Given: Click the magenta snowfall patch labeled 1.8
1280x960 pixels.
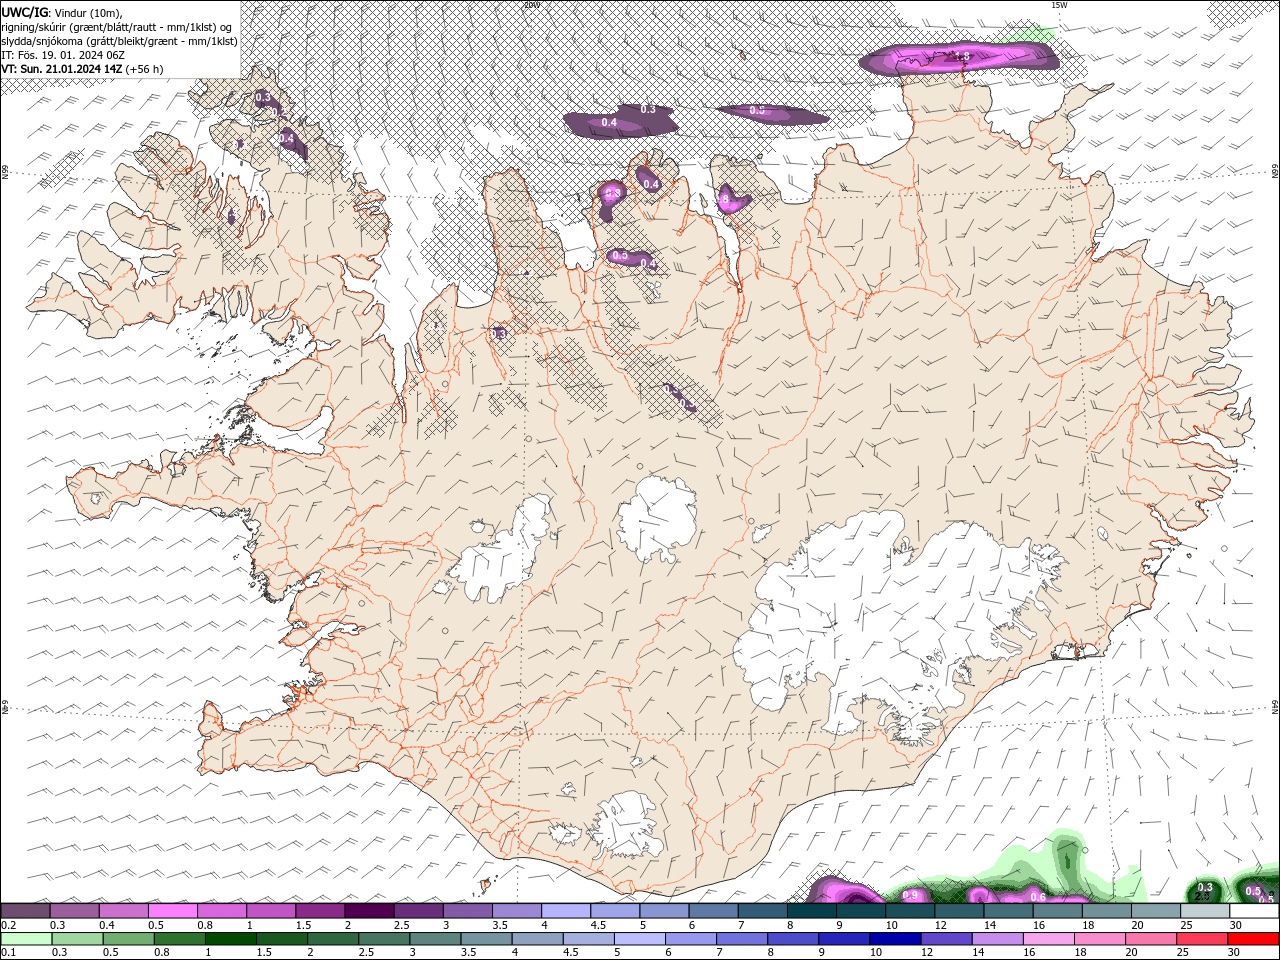Looking at the screenshot, I should 958,58.
